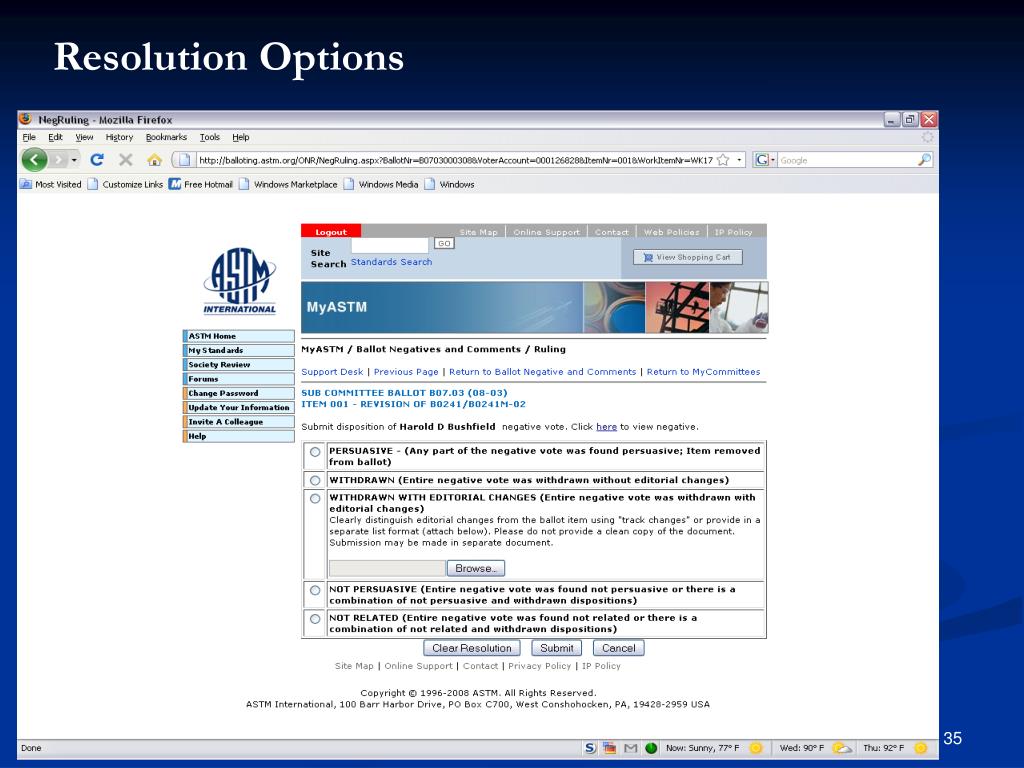Click the Google search engine icon

pyautogui.click(x=761, y=160)
